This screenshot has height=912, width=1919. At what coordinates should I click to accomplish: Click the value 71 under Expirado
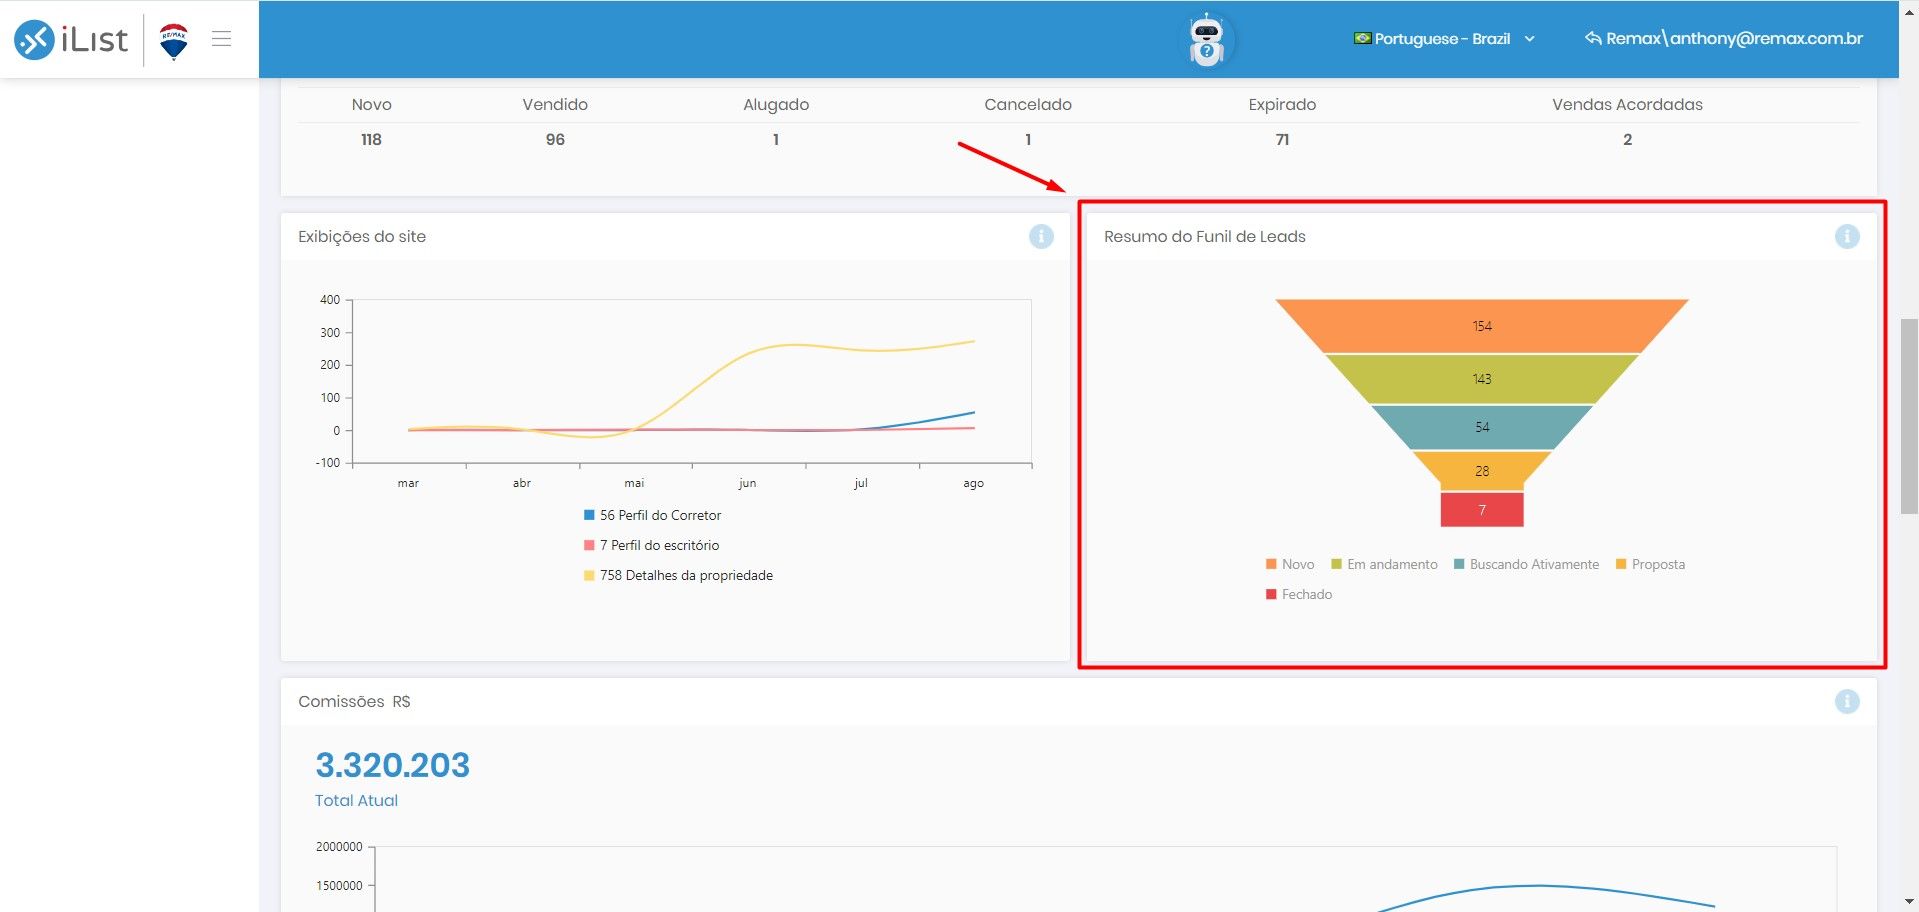(x=1282, y=140)
